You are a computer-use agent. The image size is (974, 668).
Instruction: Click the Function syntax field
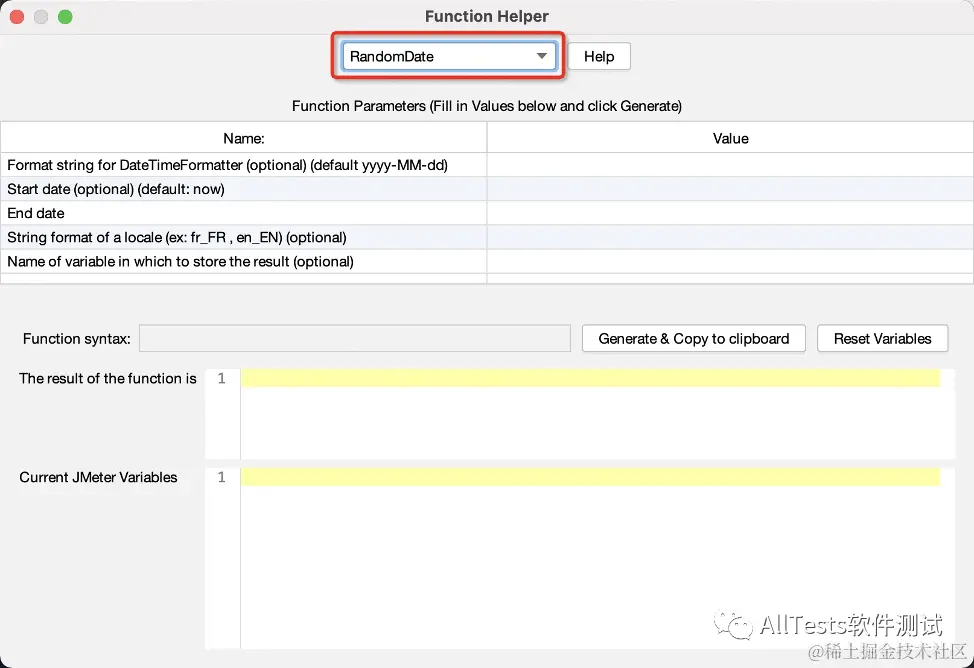click(355, 339)
